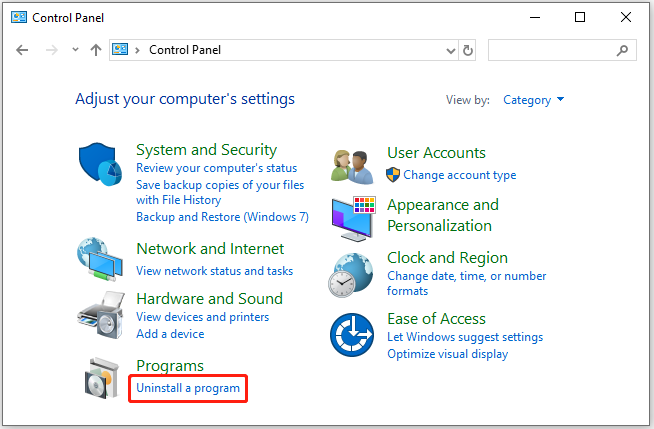The height and width of the screenshot is (429, 654).
Task: Open the Change account type link
Action: tap(460, 175)
